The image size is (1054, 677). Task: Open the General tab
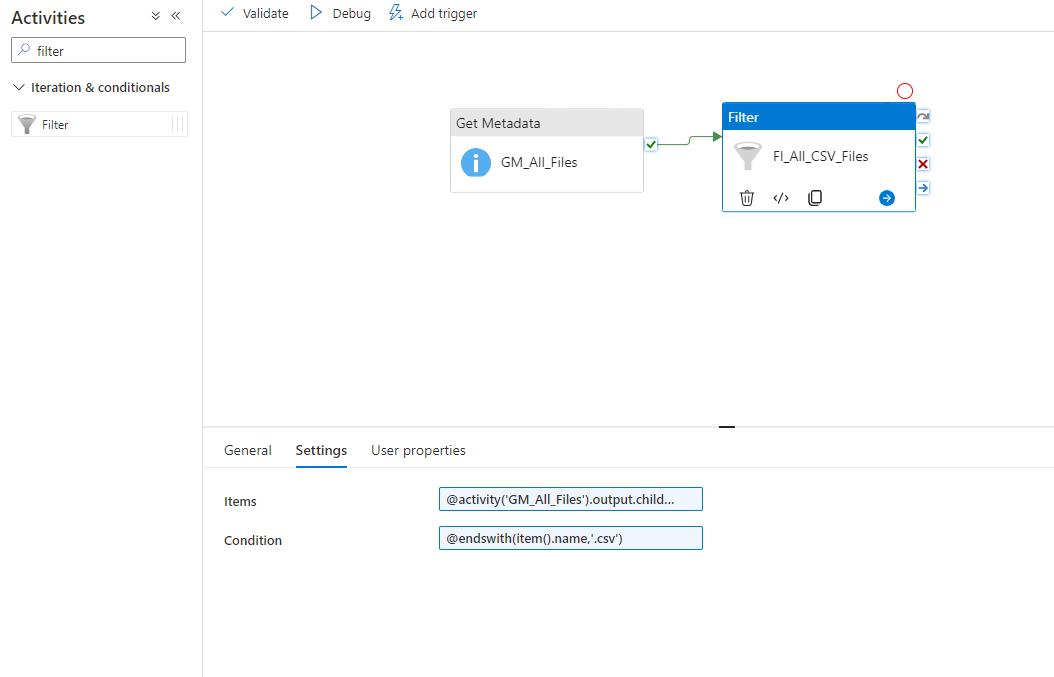248,450
